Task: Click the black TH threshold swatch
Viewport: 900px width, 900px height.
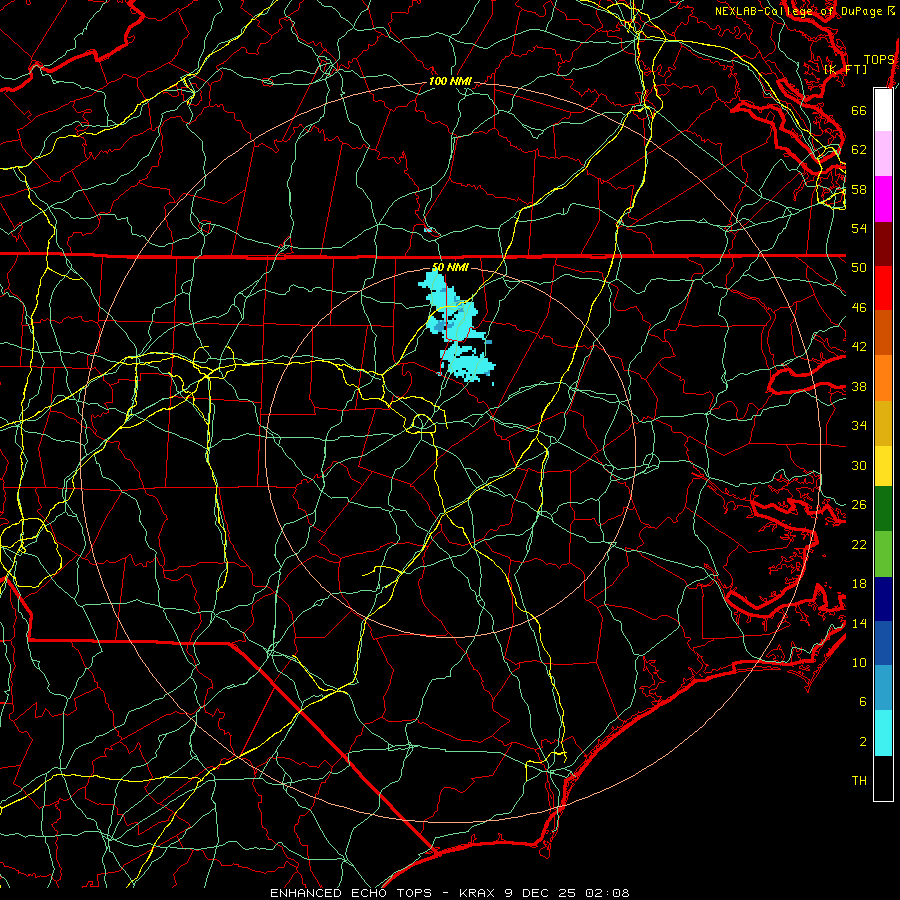Action: [883, 778]
